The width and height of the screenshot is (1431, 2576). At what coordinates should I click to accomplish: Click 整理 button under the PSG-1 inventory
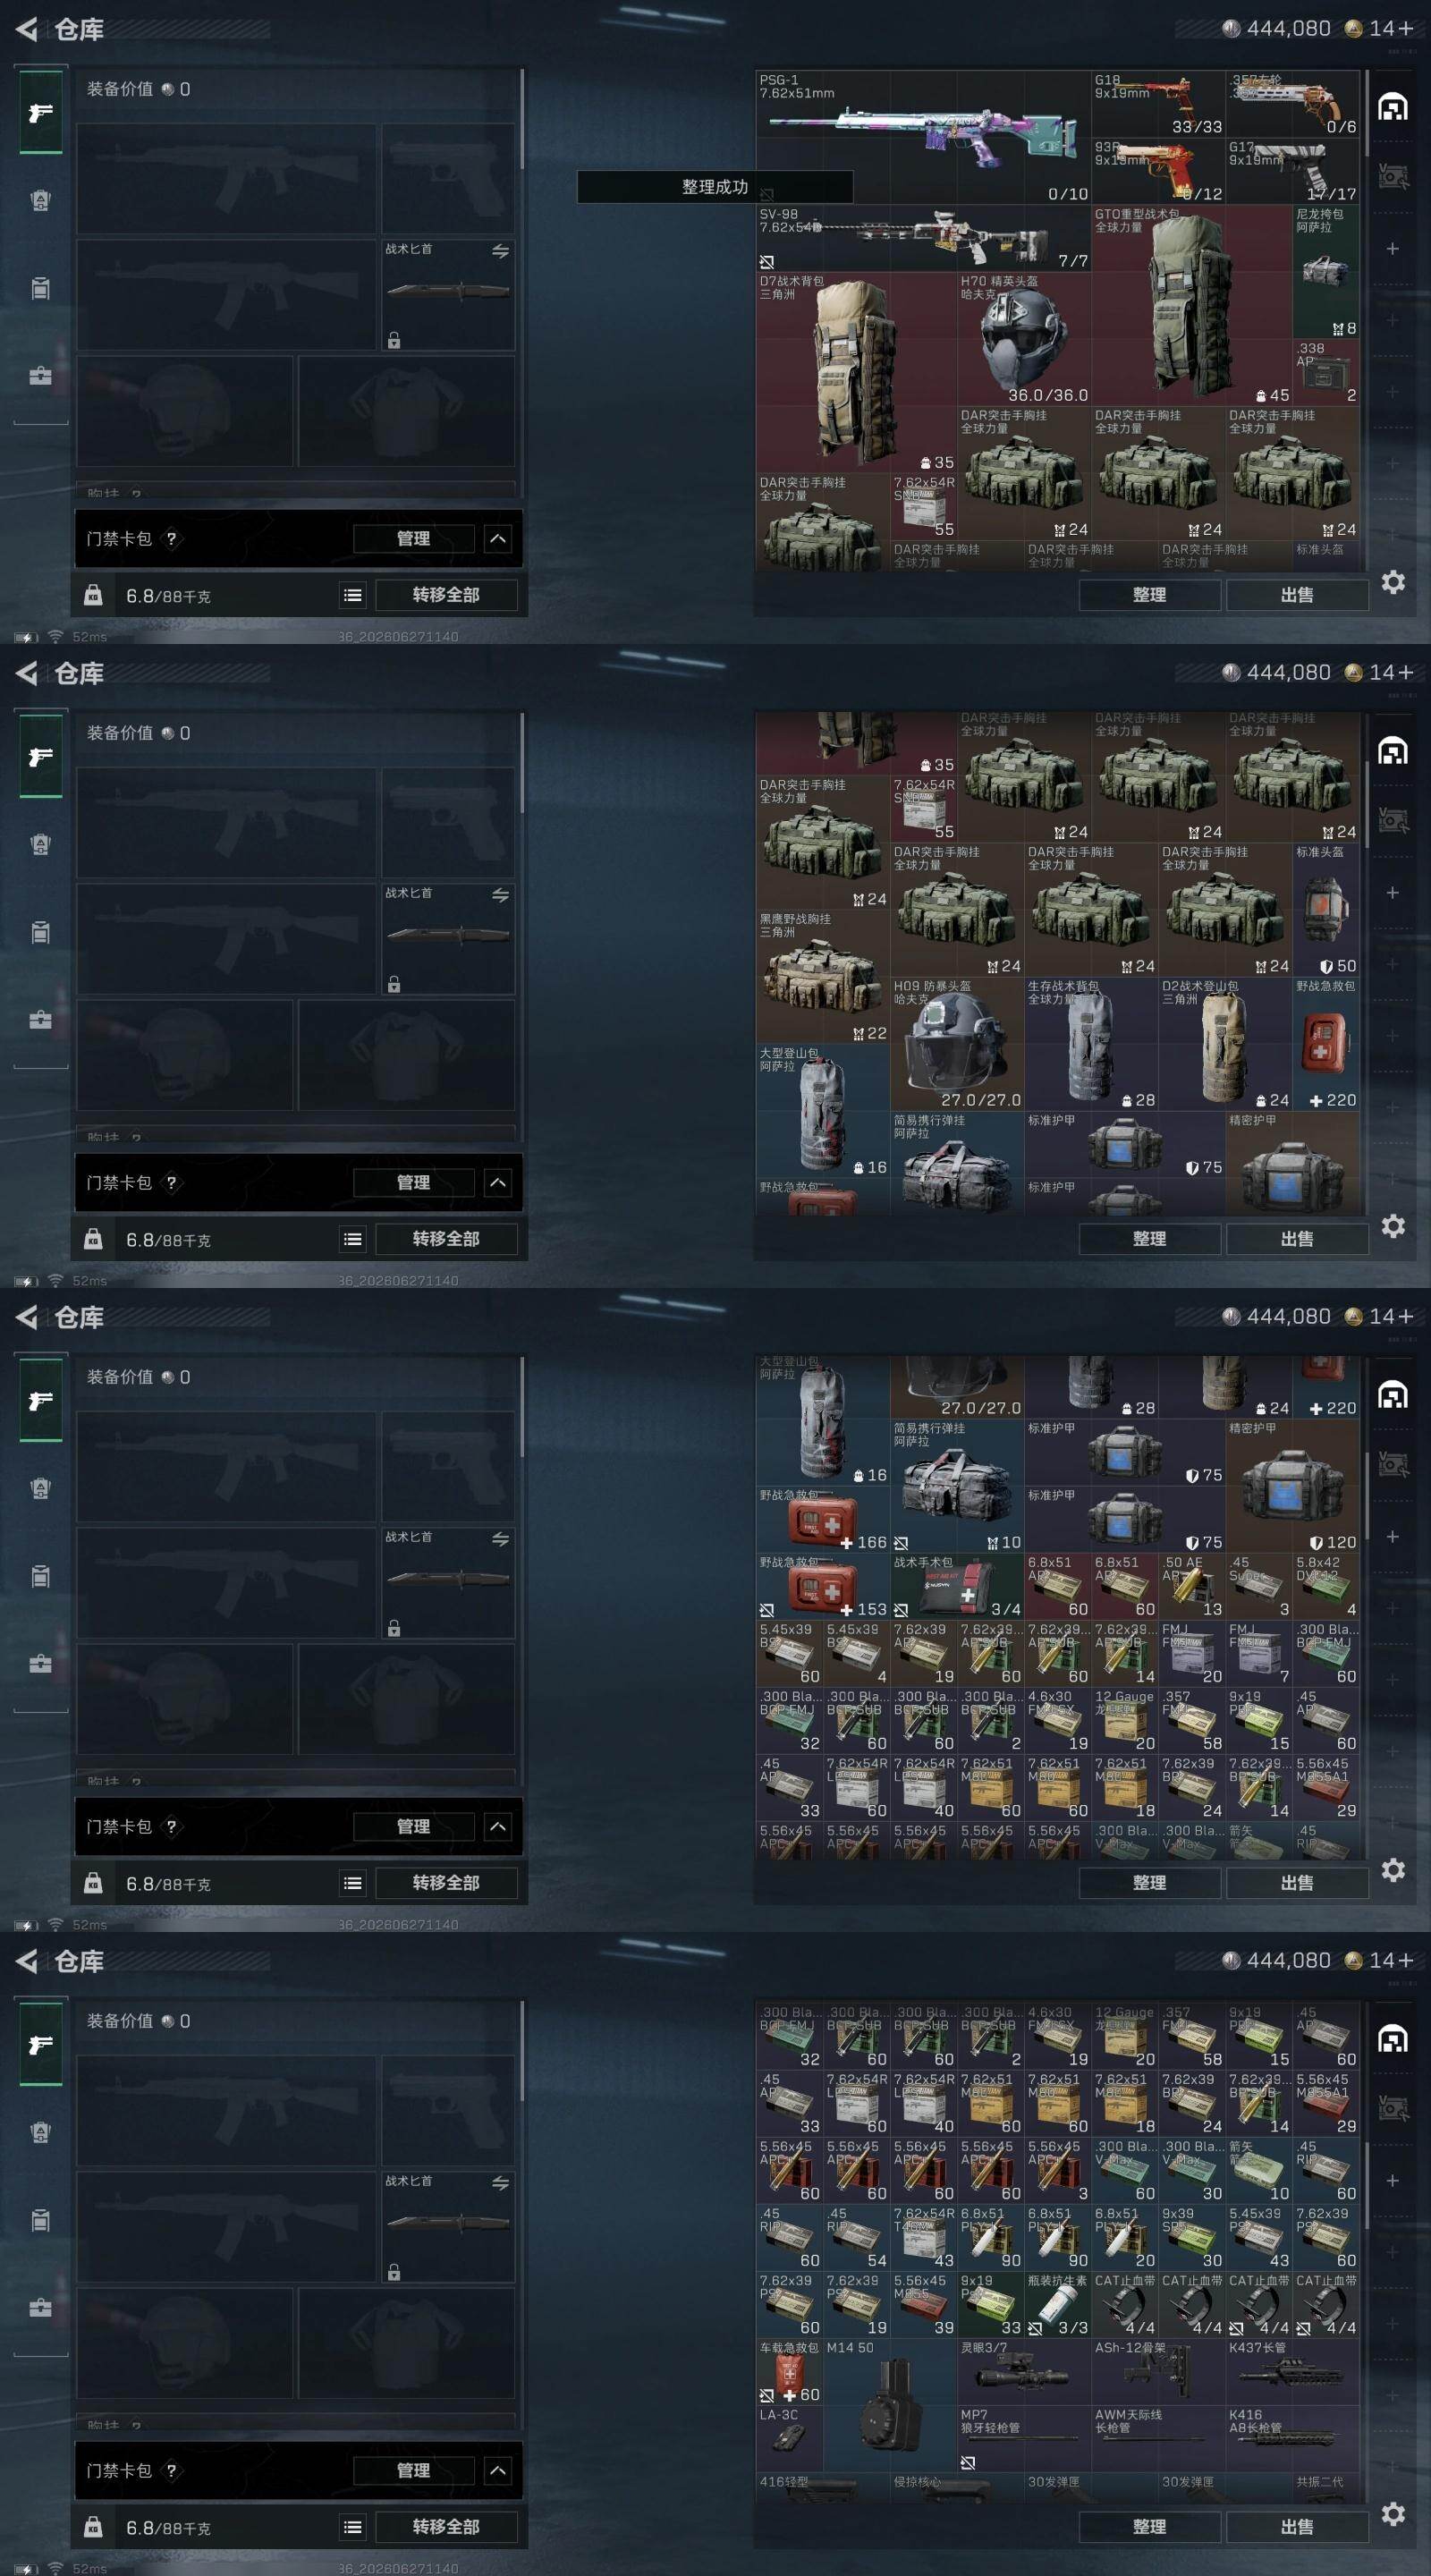(x=1149, y=595)
